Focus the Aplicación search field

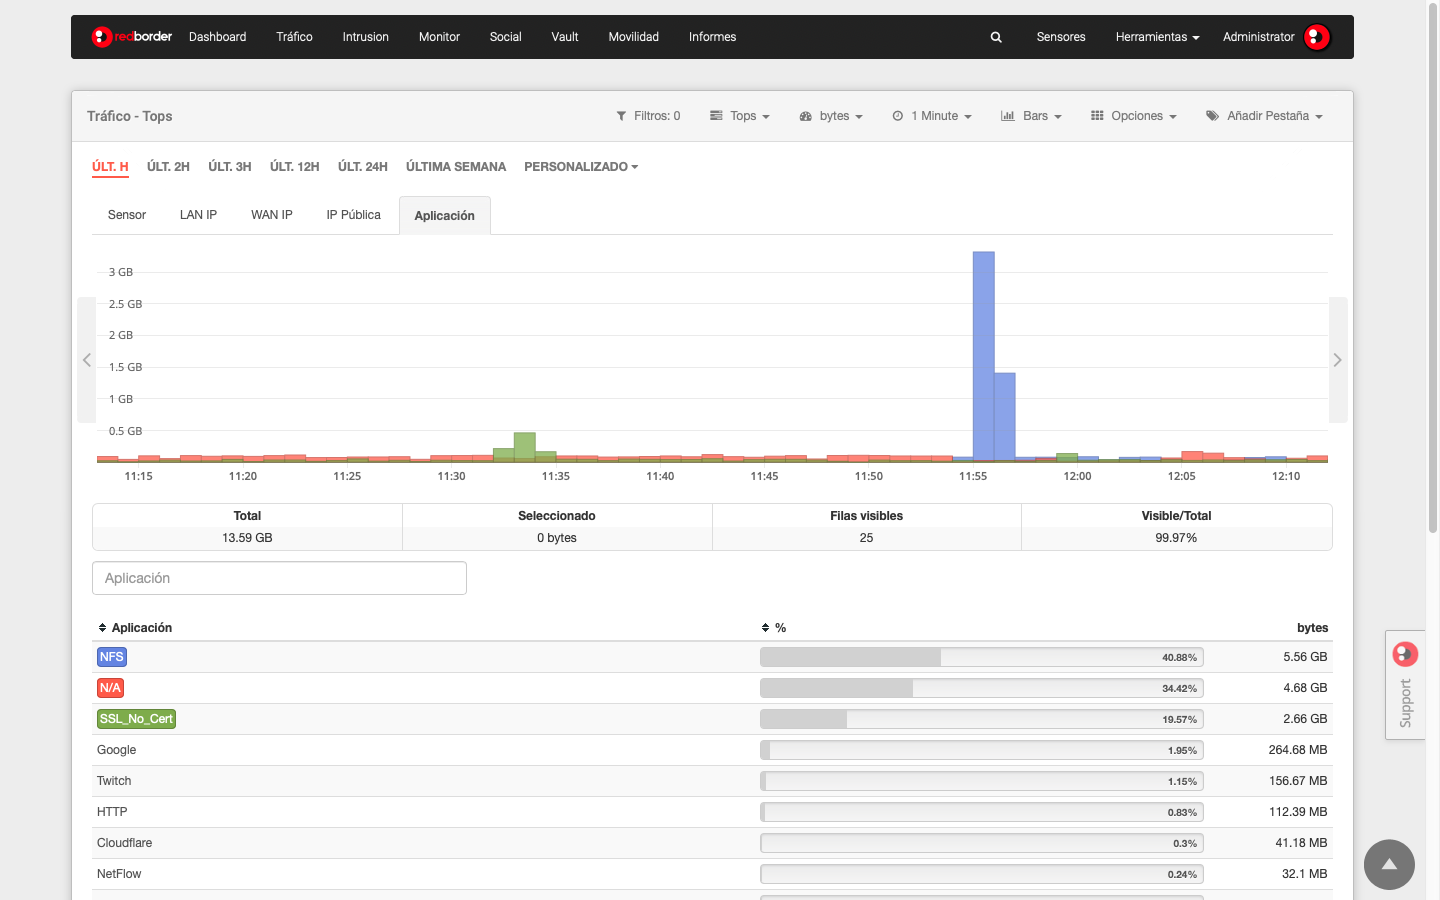(x=279, y=578)
